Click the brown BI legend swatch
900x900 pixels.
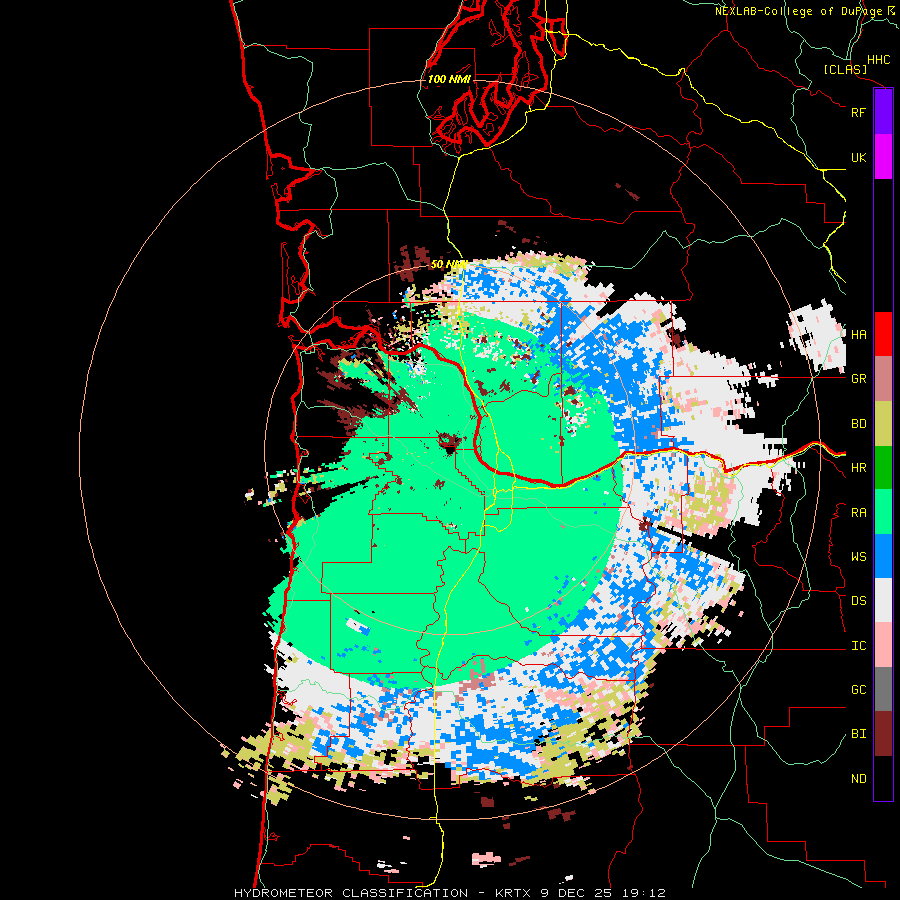883,734
